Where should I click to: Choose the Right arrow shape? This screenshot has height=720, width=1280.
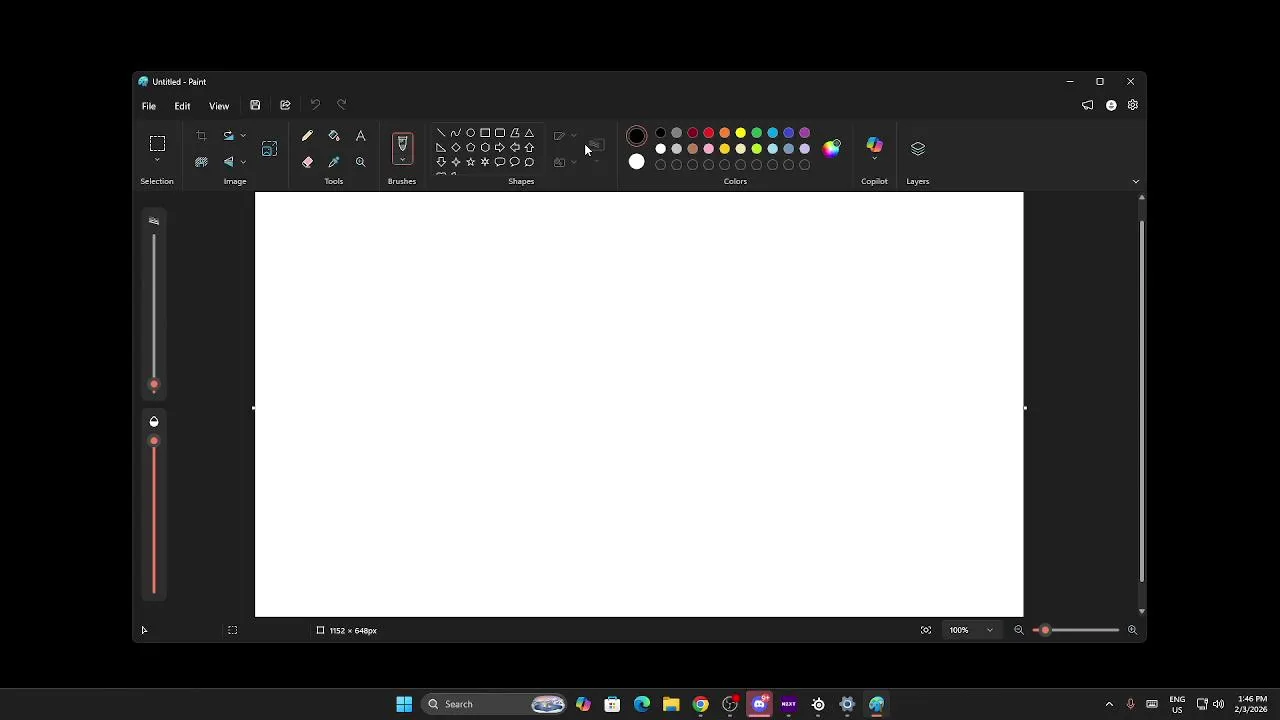pyautogui.click(x=500, y=148)
